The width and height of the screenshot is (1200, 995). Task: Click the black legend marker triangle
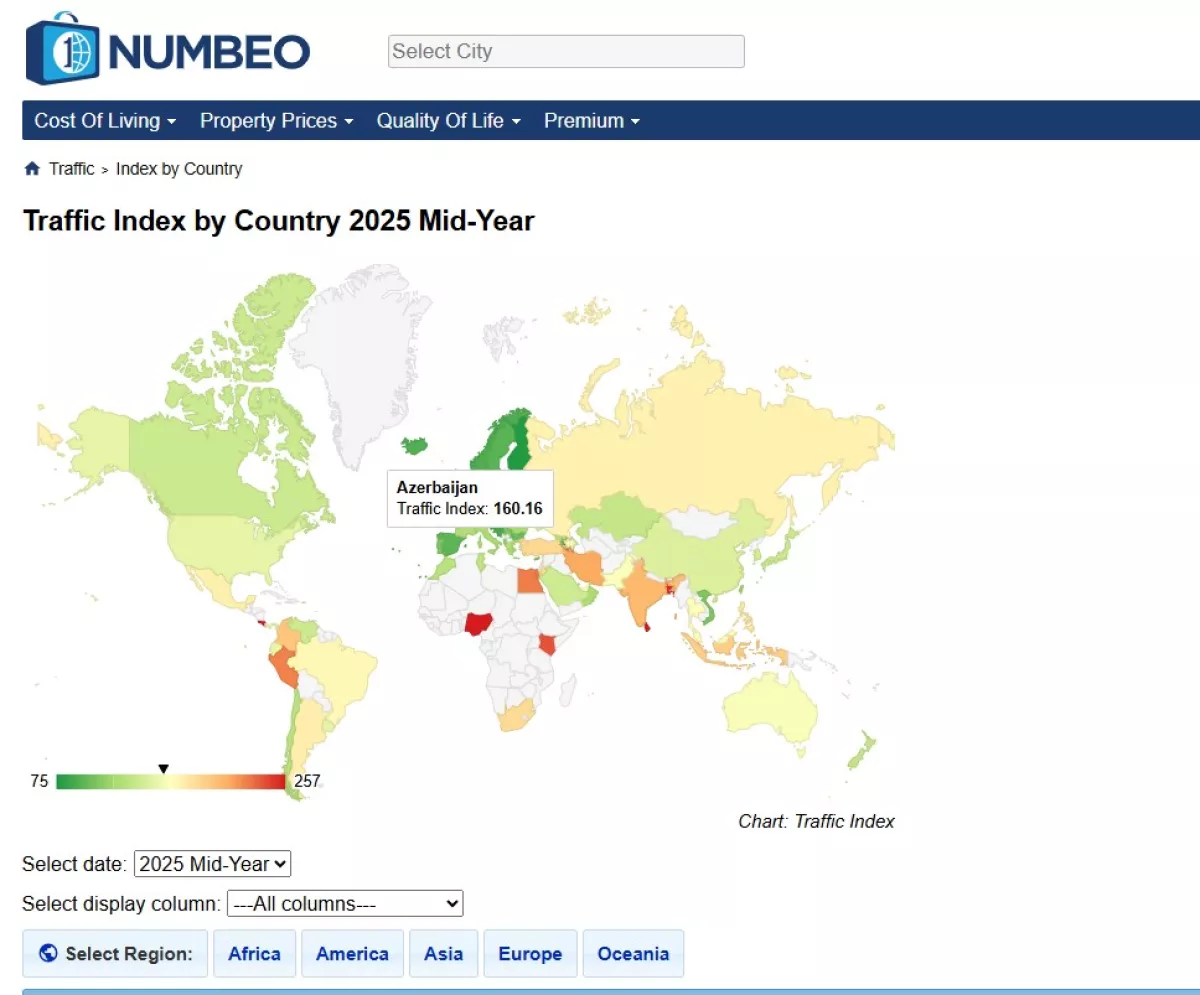[x=163, y=768]
